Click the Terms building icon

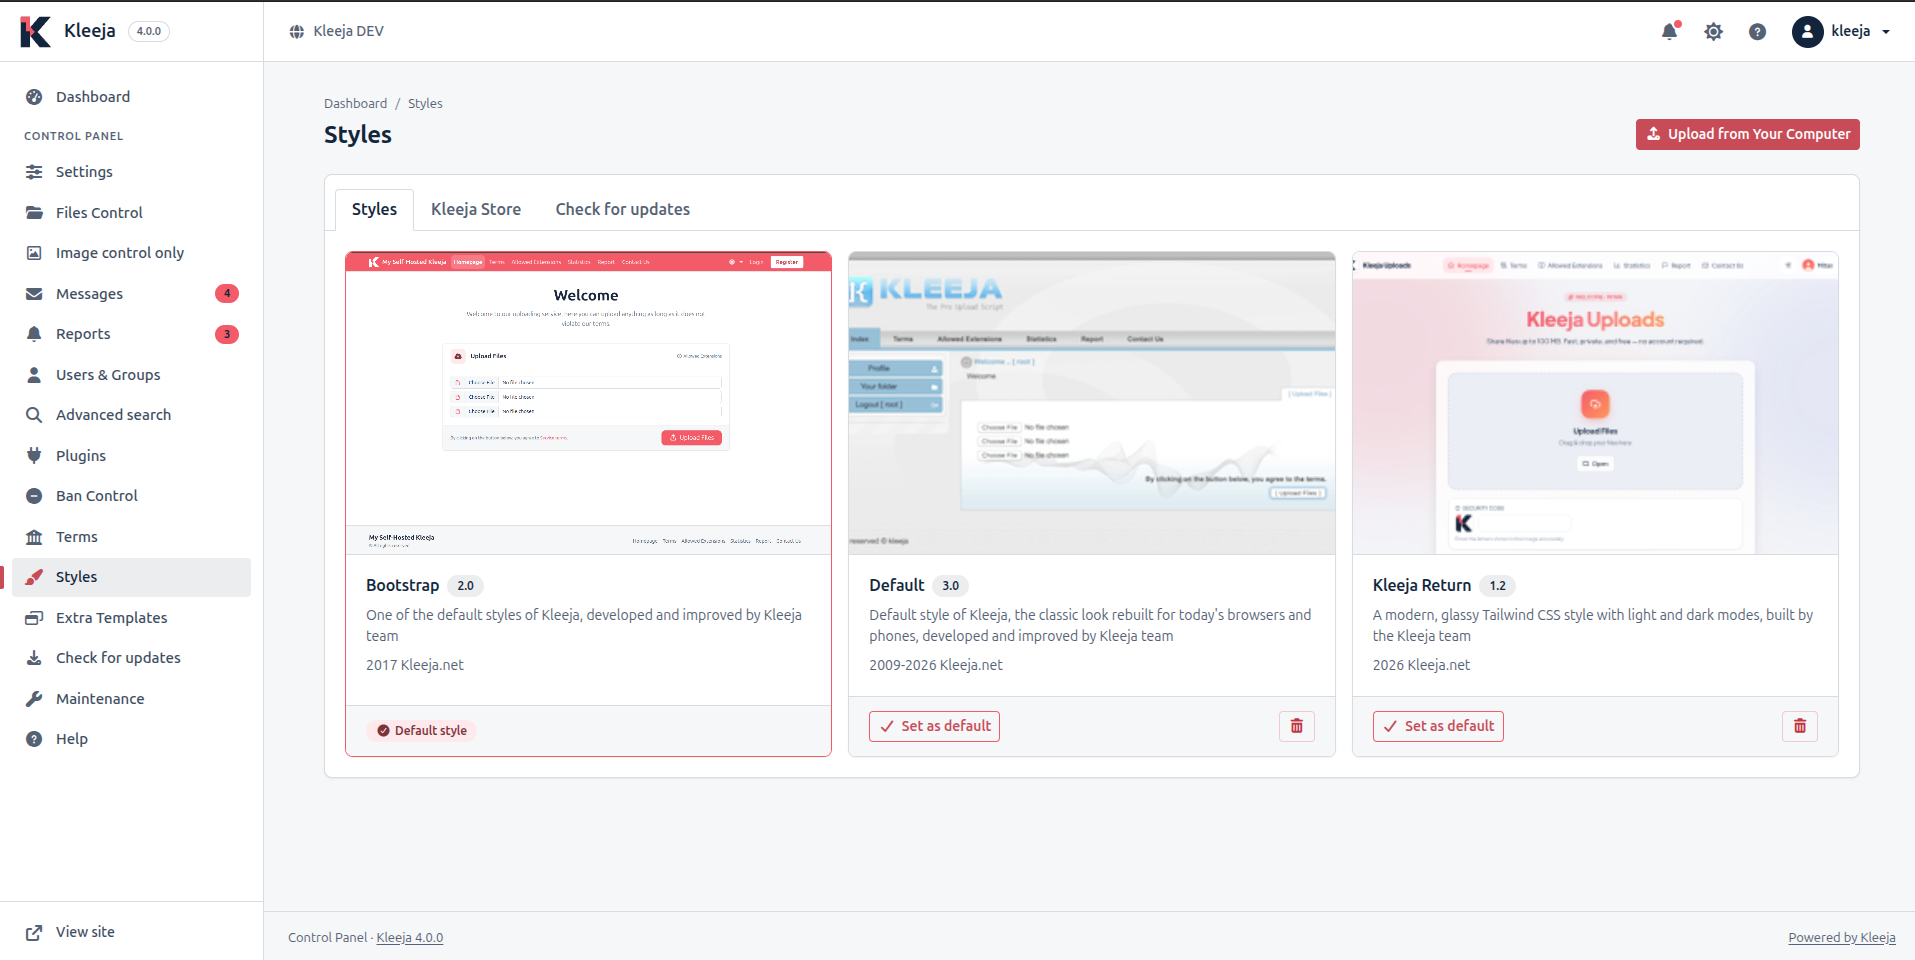coord(34,537)
